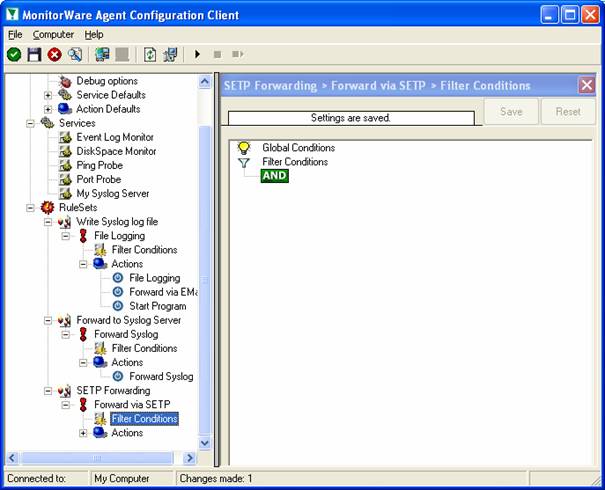Viewport: 605px width, 490px height.
Task: Click the Save button
Action: coord(511,112)
